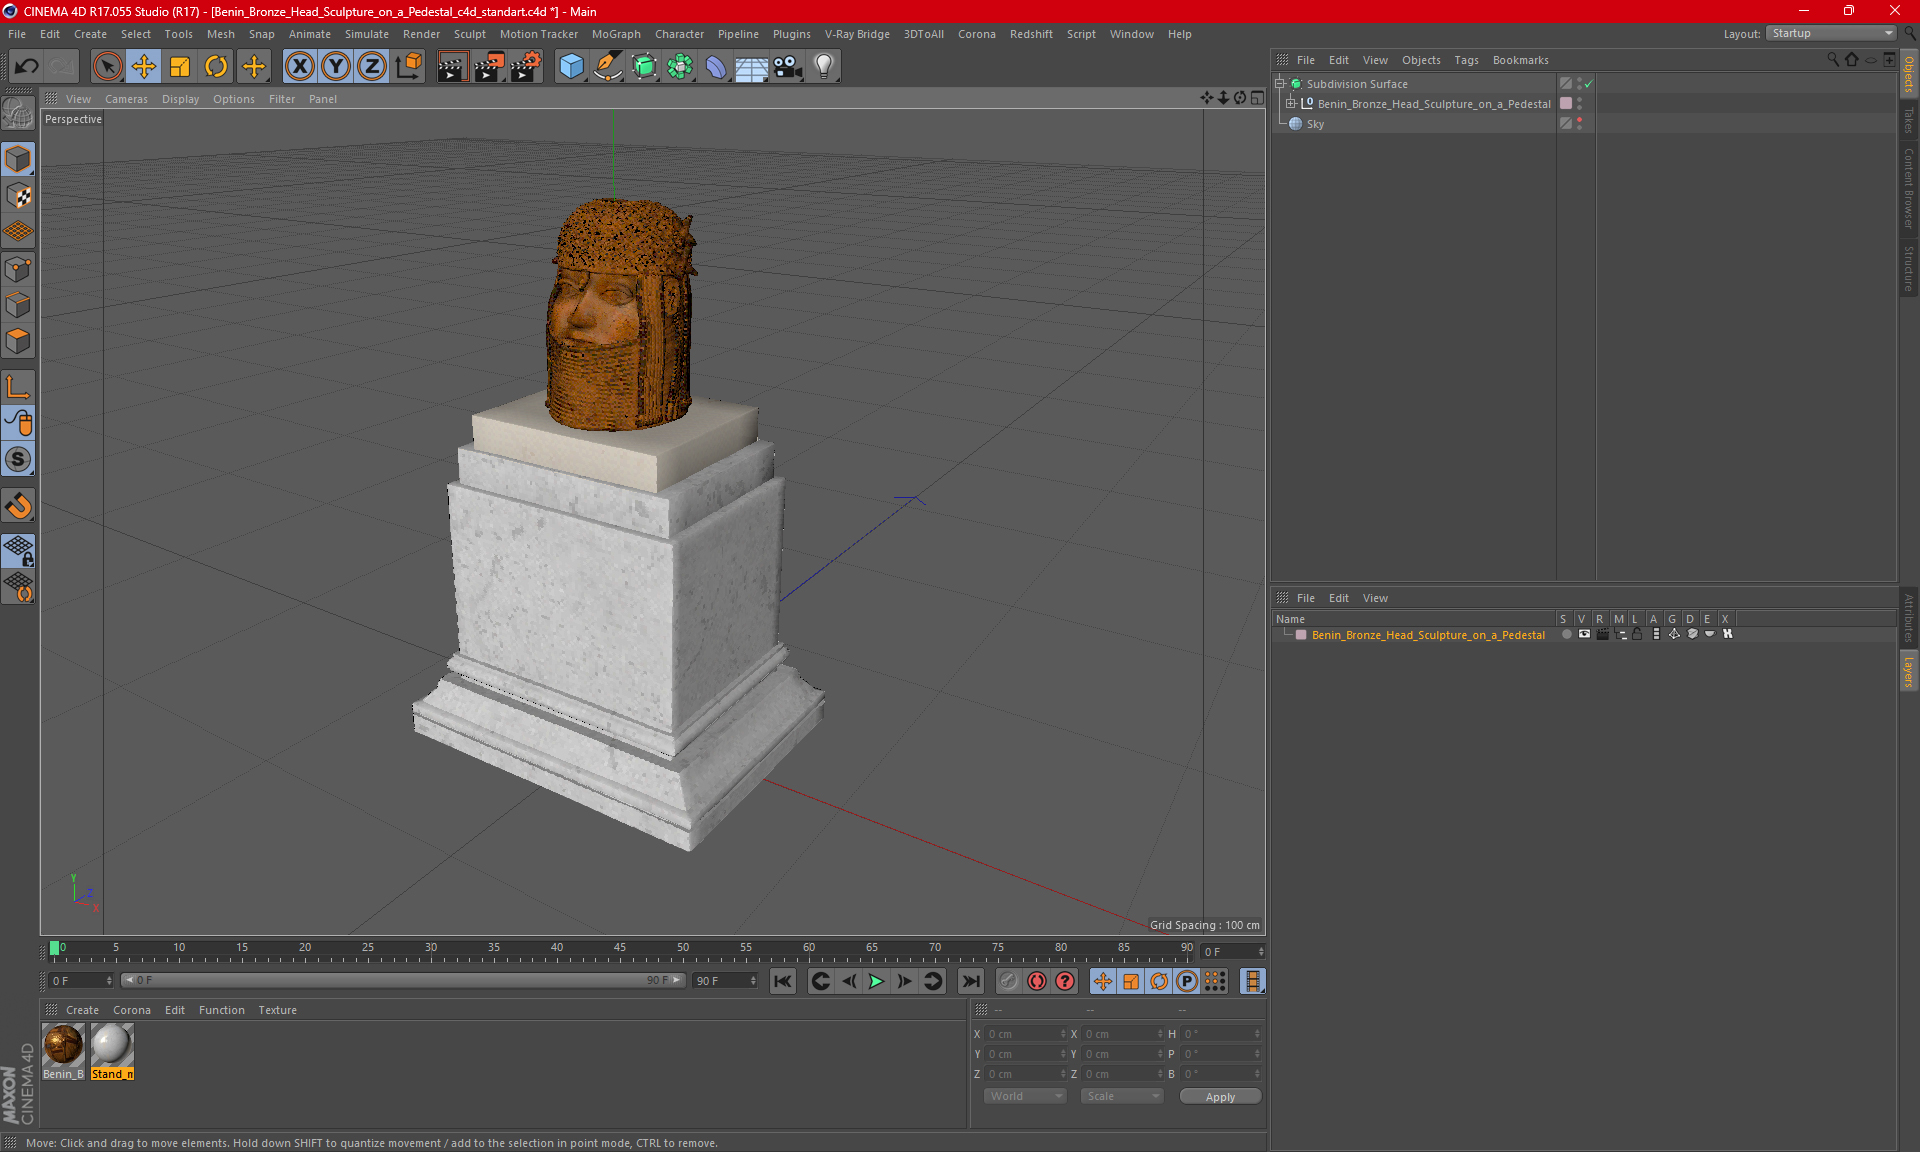Screen dimensions: 1920x1152
Task: Open the Array modeling objects icon
Action: (x=680, y=67)
